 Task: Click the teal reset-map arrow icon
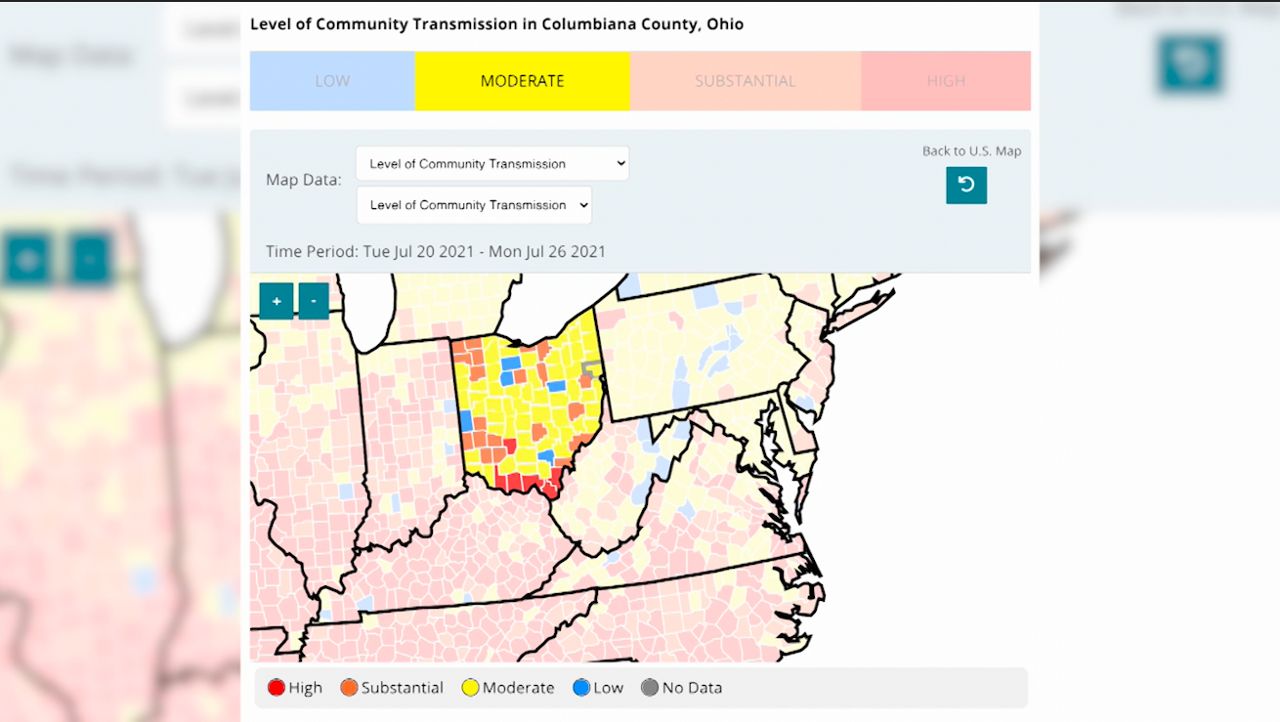tap(966, 185)
